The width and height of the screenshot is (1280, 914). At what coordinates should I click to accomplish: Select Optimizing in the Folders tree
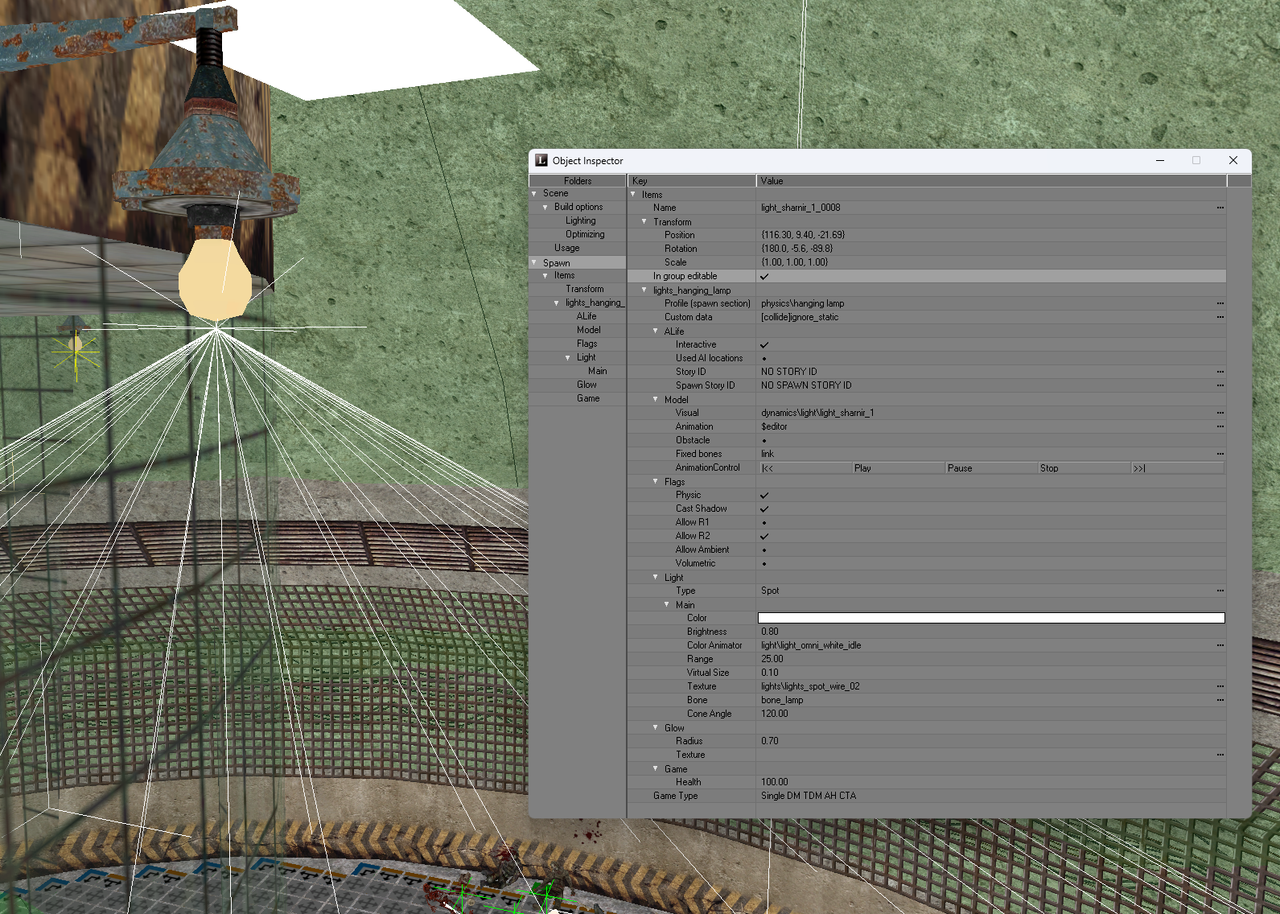click(585, 235)
